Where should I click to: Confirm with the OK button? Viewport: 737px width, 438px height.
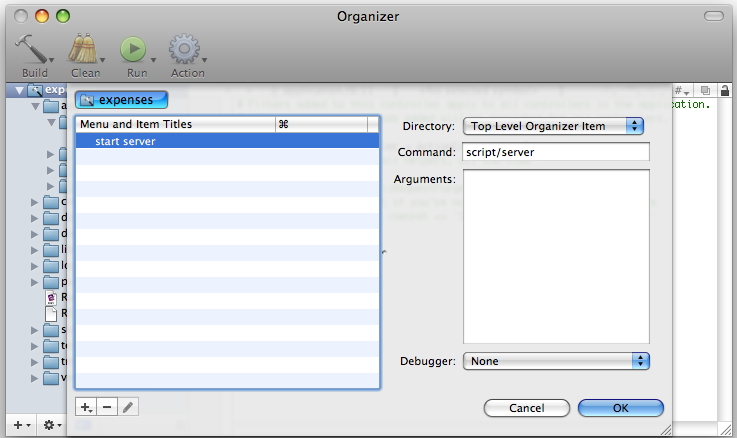[620, 408]
